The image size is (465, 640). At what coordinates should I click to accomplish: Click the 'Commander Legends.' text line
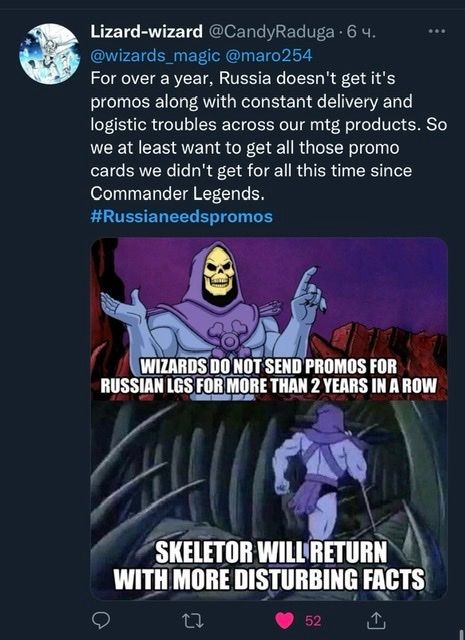tap(178, 193)
